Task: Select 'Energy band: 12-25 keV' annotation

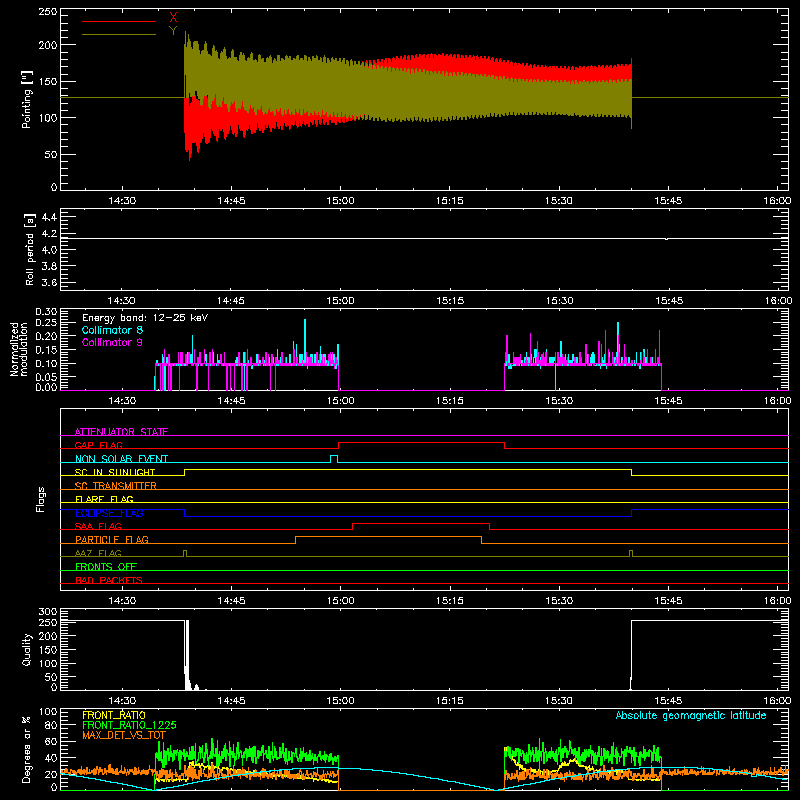Action: coord(145,318)
